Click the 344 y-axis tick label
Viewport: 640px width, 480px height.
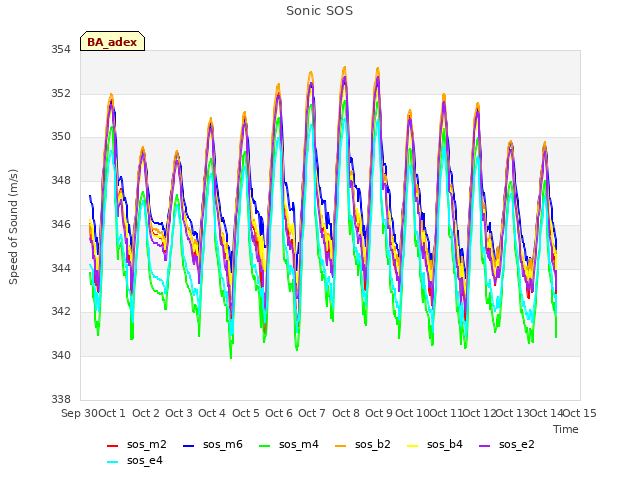pyautogui.click(x=61, y=268)
